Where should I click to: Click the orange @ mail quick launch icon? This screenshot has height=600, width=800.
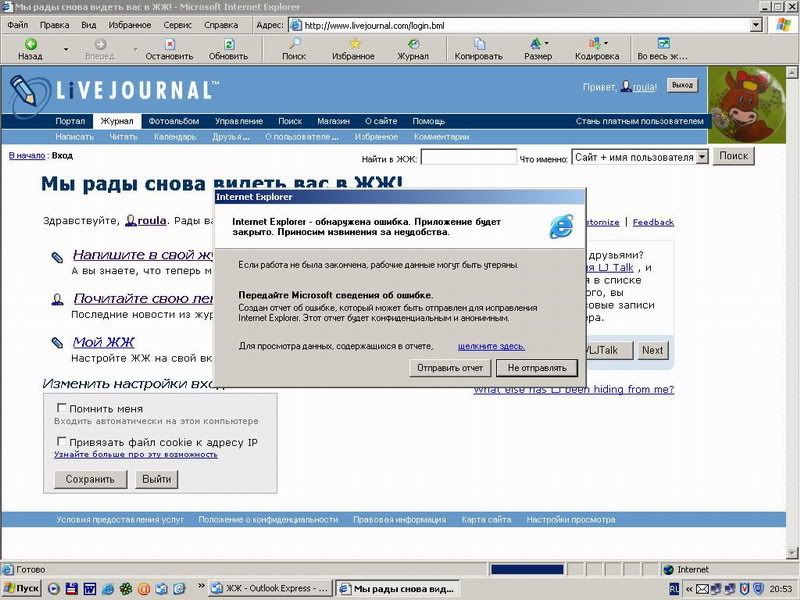[x=144, y=589]
